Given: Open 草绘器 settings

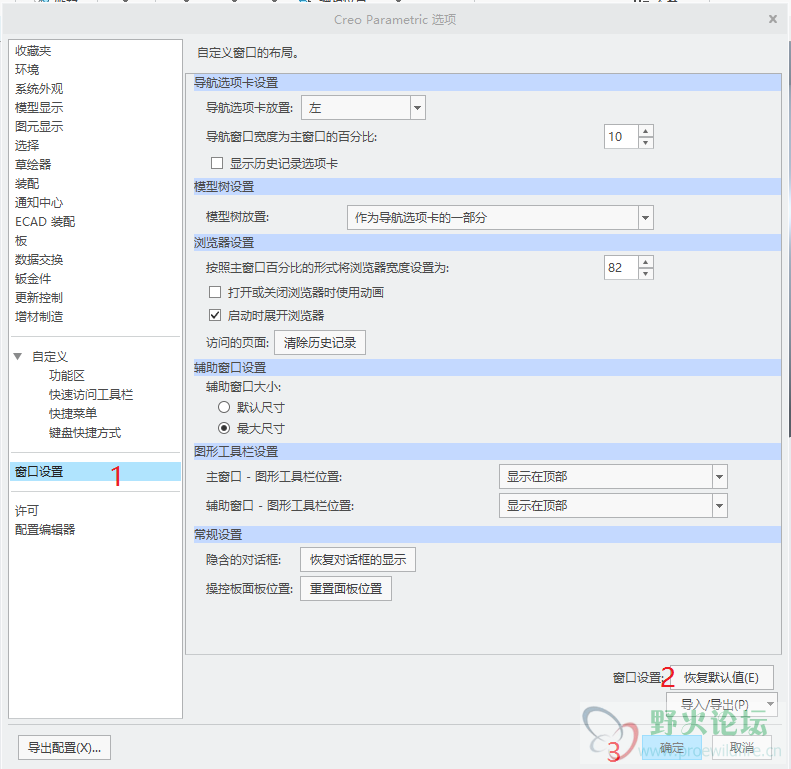Looking at the screenshot, I should 33,164.
